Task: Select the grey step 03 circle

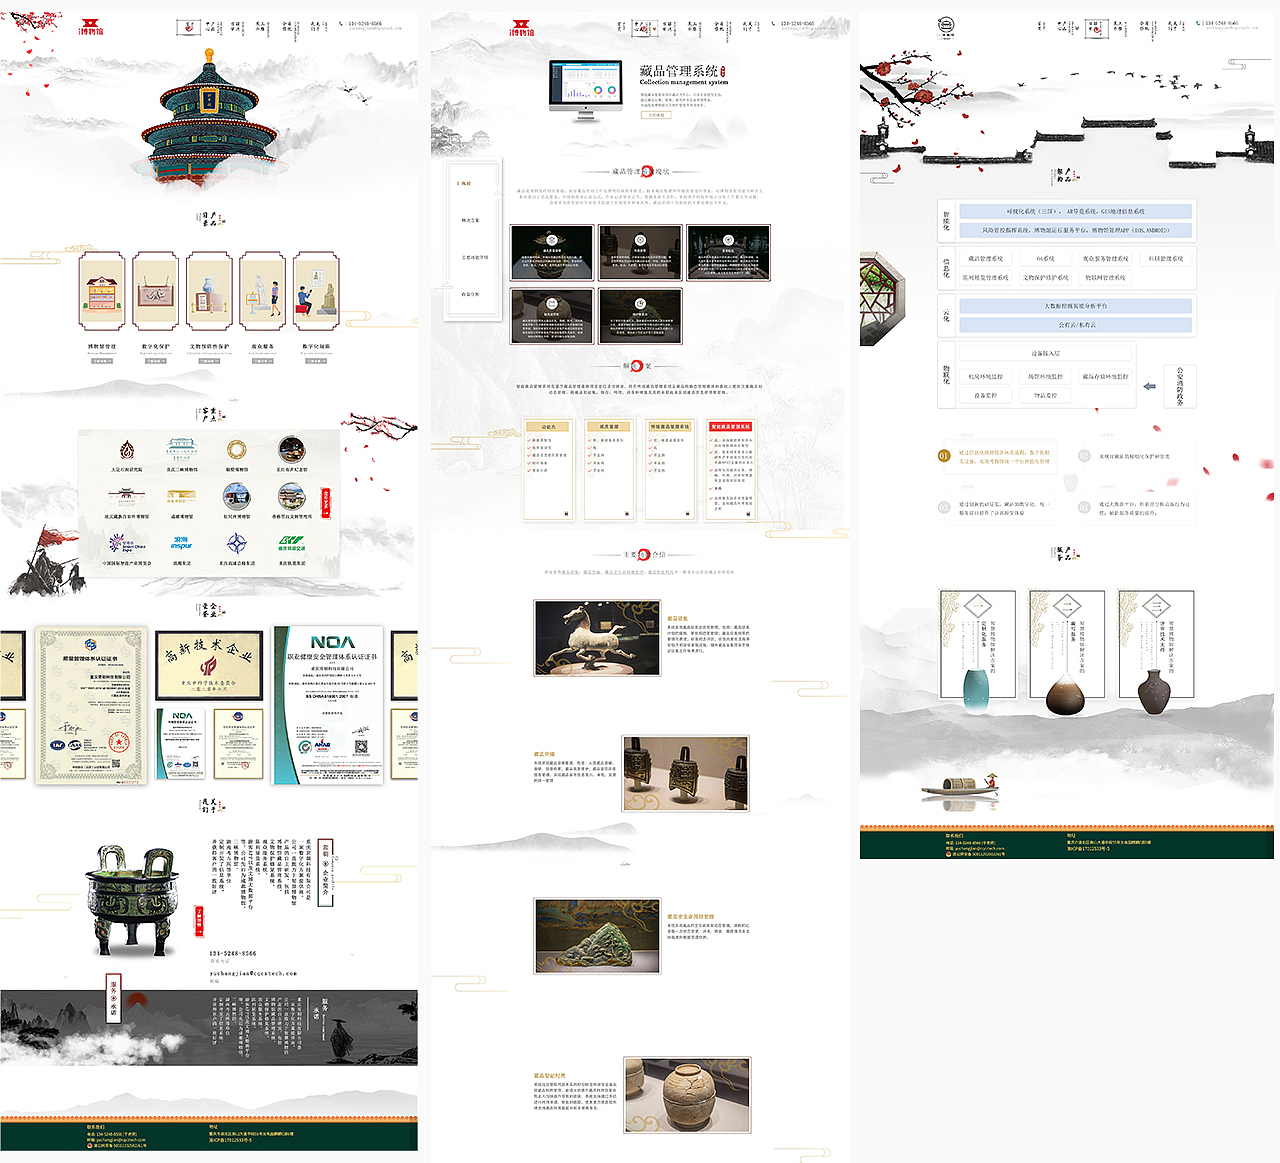Action: pyautogui.click(x=944, y=508)
